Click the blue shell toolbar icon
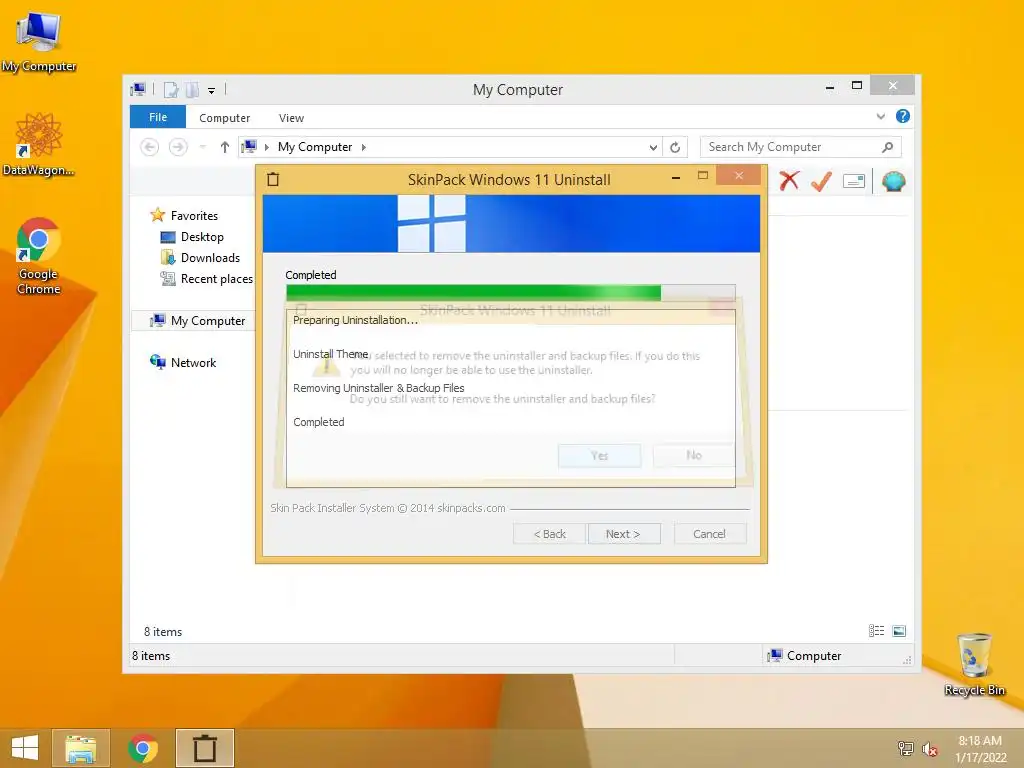This screenshot has height=768, width=1024. pyautogui.click(x=893, y=181)
